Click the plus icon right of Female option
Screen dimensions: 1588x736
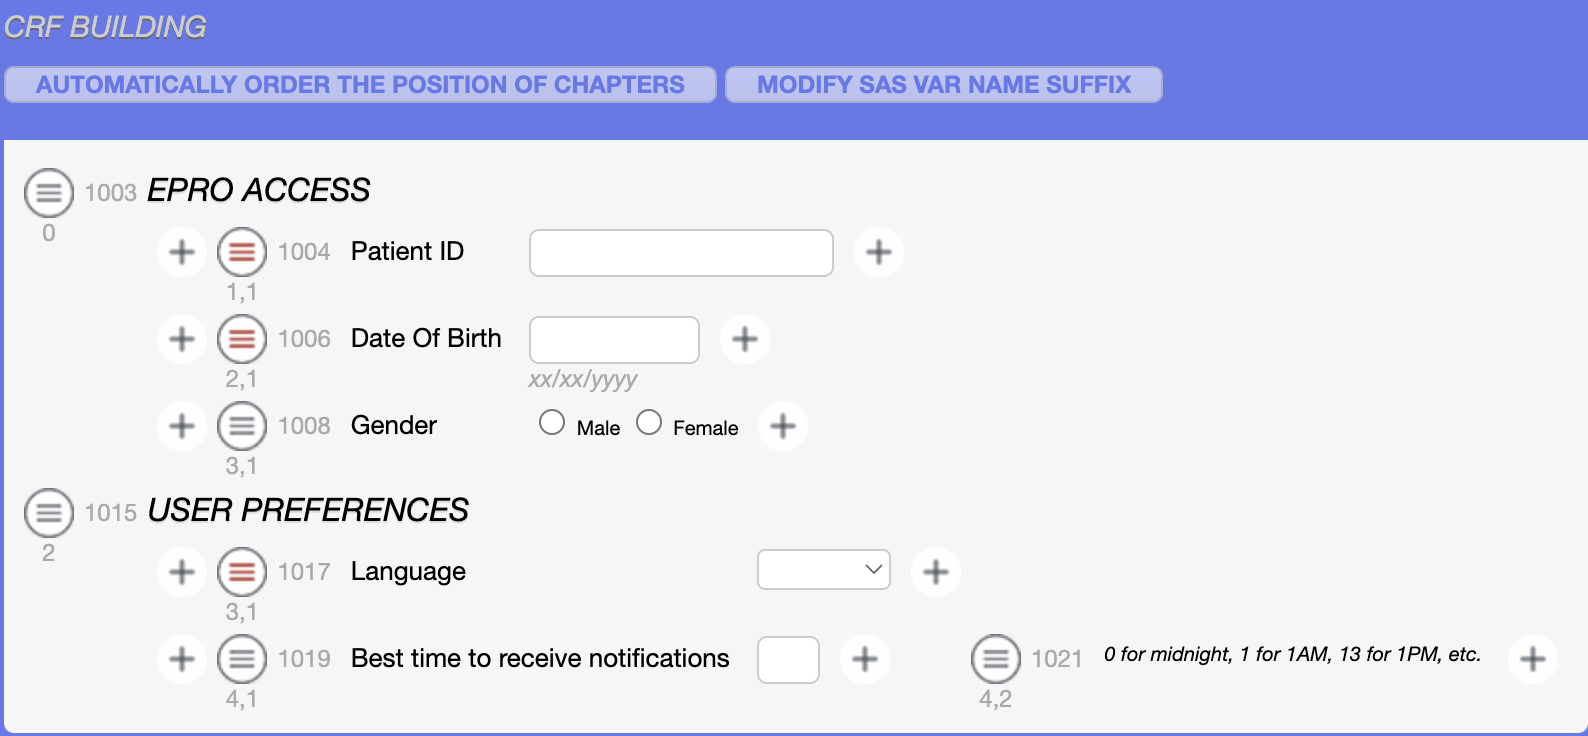point(783,426)
